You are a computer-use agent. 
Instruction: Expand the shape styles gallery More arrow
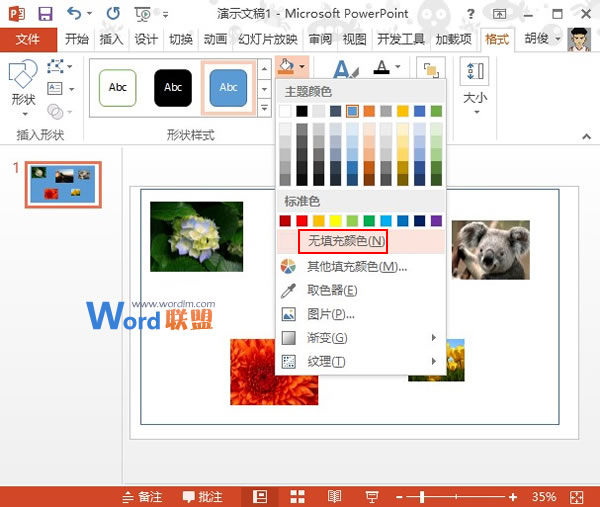(x=264, y=109)
